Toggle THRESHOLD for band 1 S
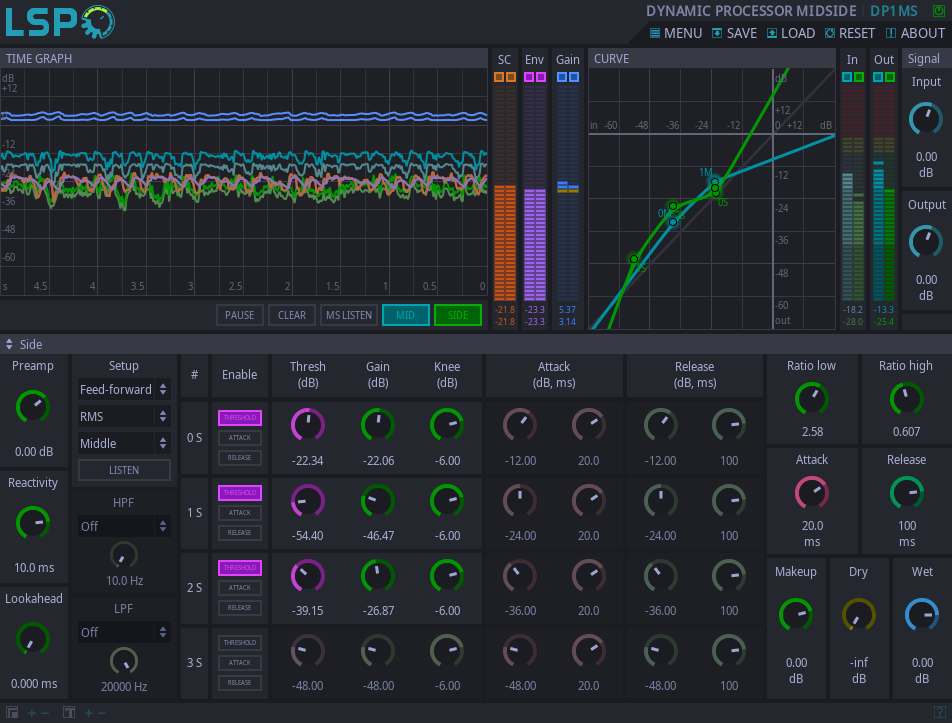Screen dimensions: 952x723 (240, 493)
